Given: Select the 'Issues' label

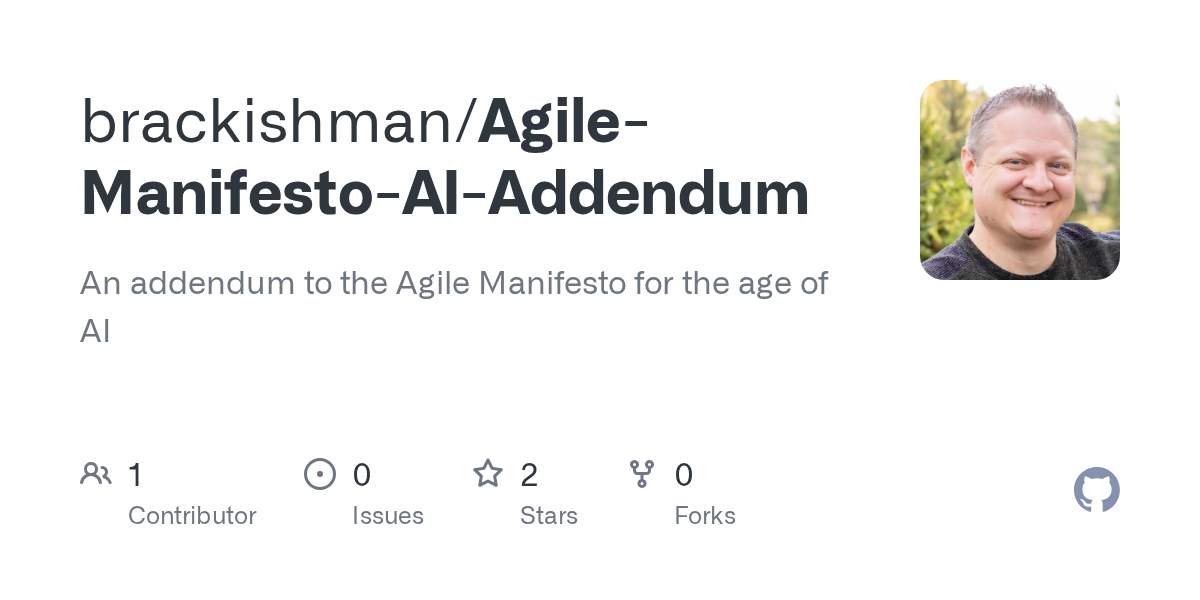Looking at the screenshot, I should pyautogui.click(x=388, y=516).
